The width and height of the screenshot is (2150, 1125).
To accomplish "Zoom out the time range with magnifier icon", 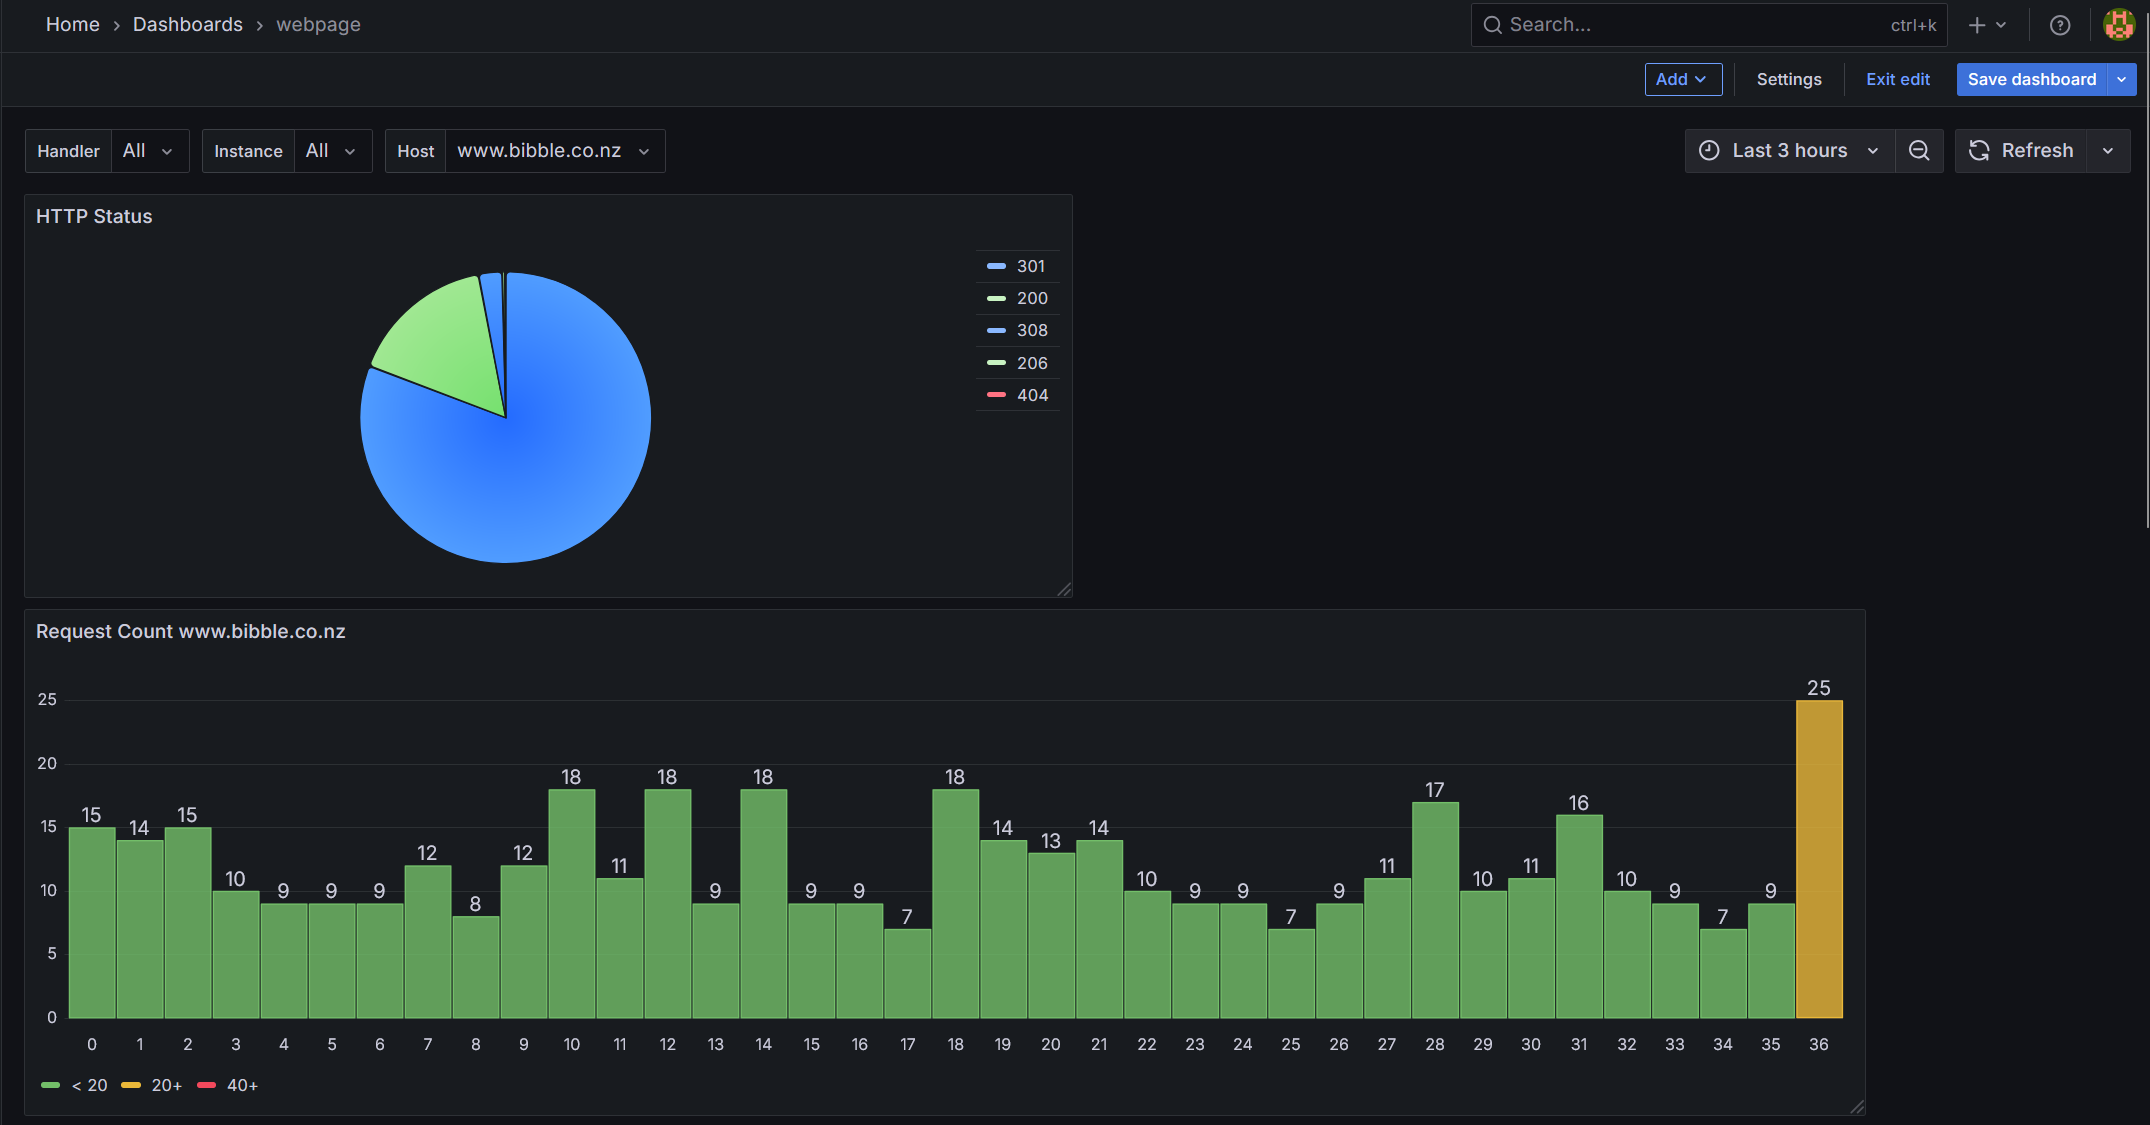I will point(1919,150).
